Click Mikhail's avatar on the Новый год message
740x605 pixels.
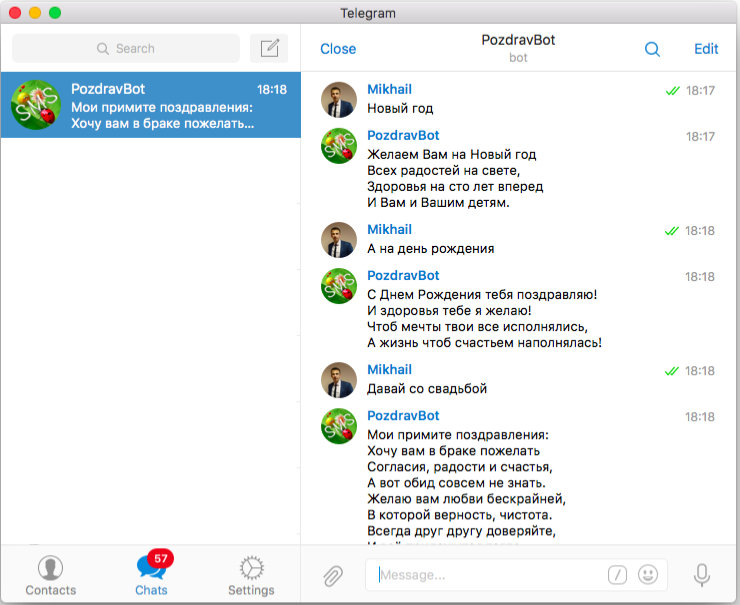click(x=338, y=100)
